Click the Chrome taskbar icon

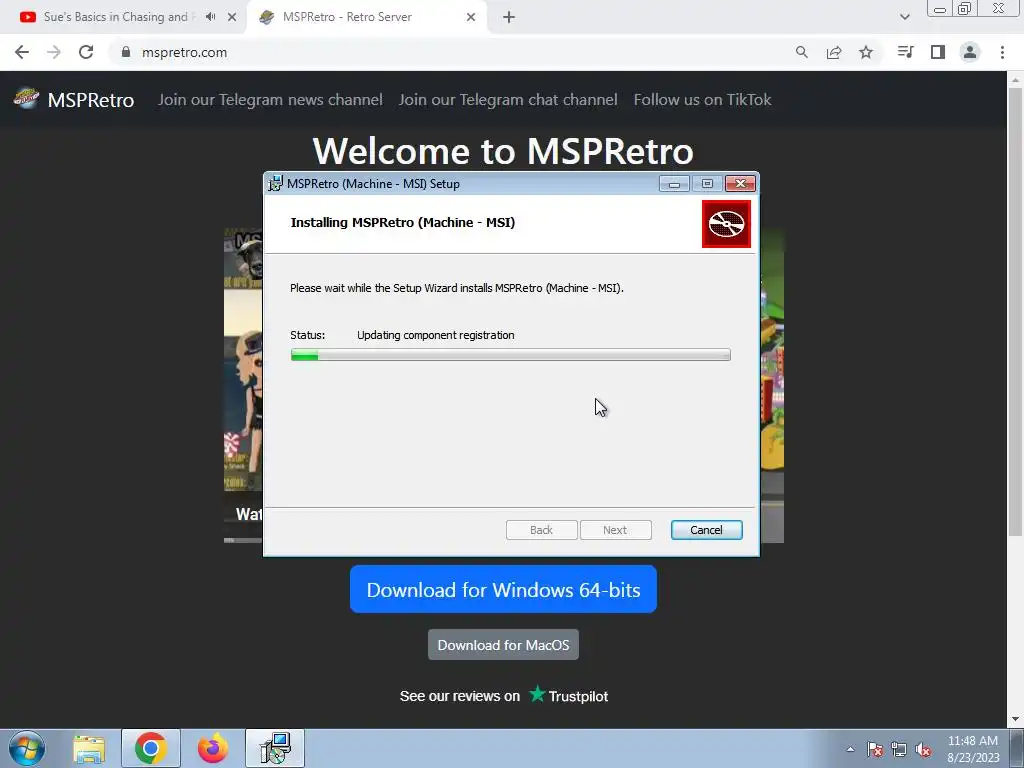151,749
